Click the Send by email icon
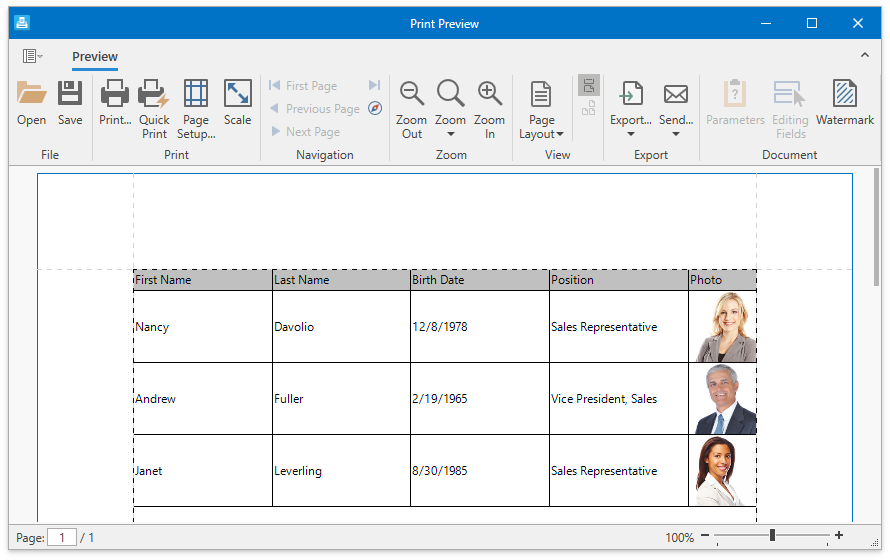 coord(675,94)
